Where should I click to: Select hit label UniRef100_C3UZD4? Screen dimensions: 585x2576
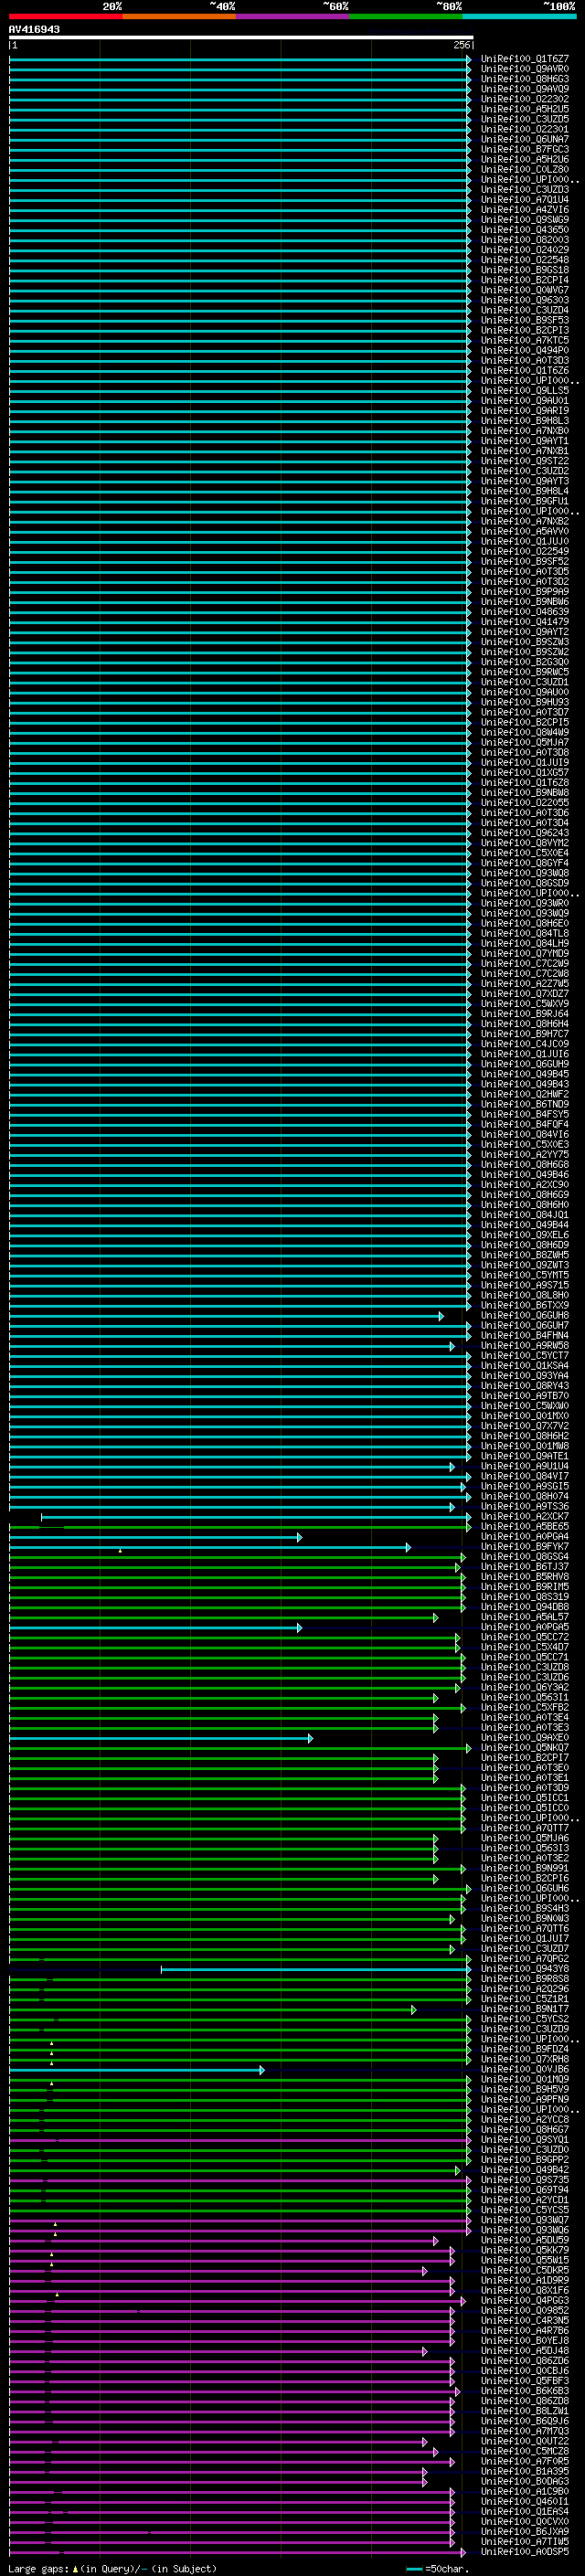point(525,310)
